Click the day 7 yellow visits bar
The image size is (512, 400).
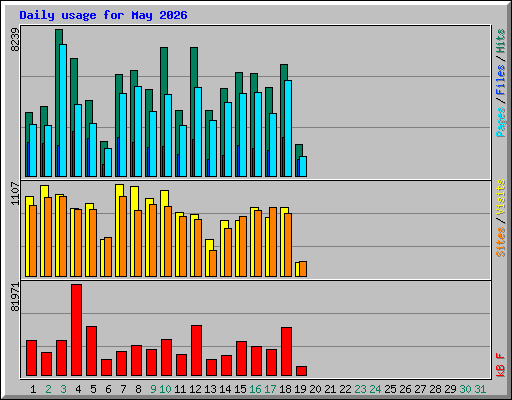coord(118,230)
